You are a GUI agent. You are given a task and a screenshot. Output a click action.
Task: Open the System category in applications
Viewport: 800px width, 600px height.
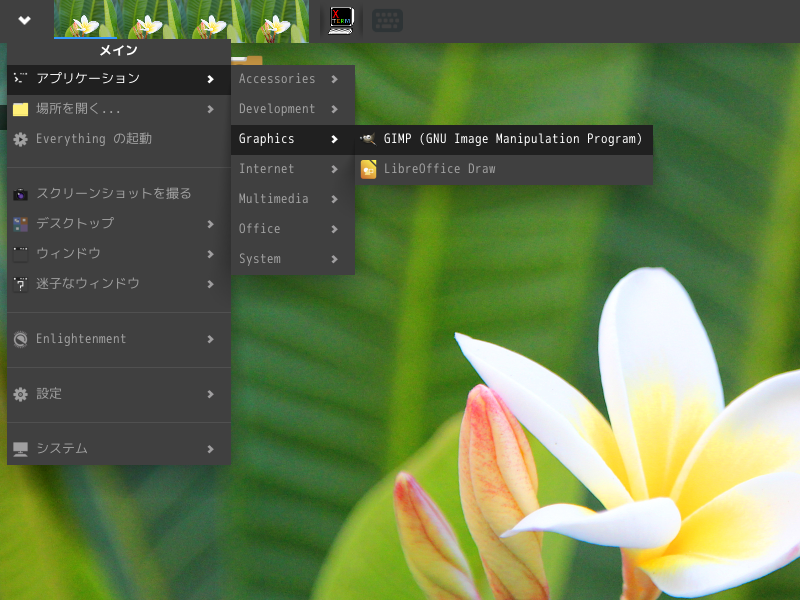(x=293, y=259)
